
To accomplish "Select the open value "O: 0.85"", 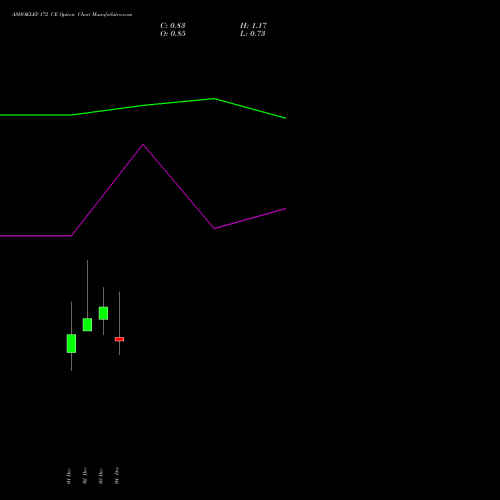I will point(173,34).
